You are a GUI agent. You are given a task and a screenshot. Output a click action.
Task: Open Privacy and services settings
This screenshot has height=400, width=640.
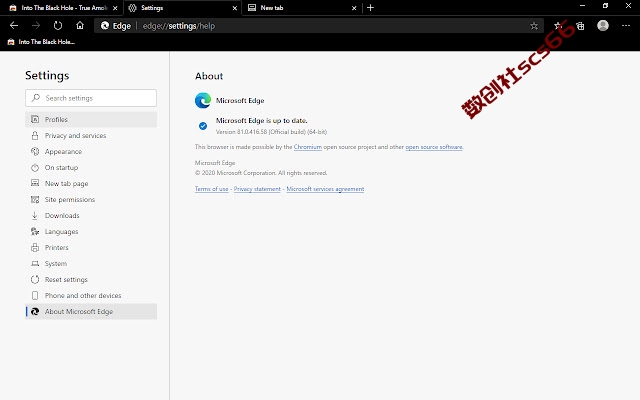(x=91, y=135)
